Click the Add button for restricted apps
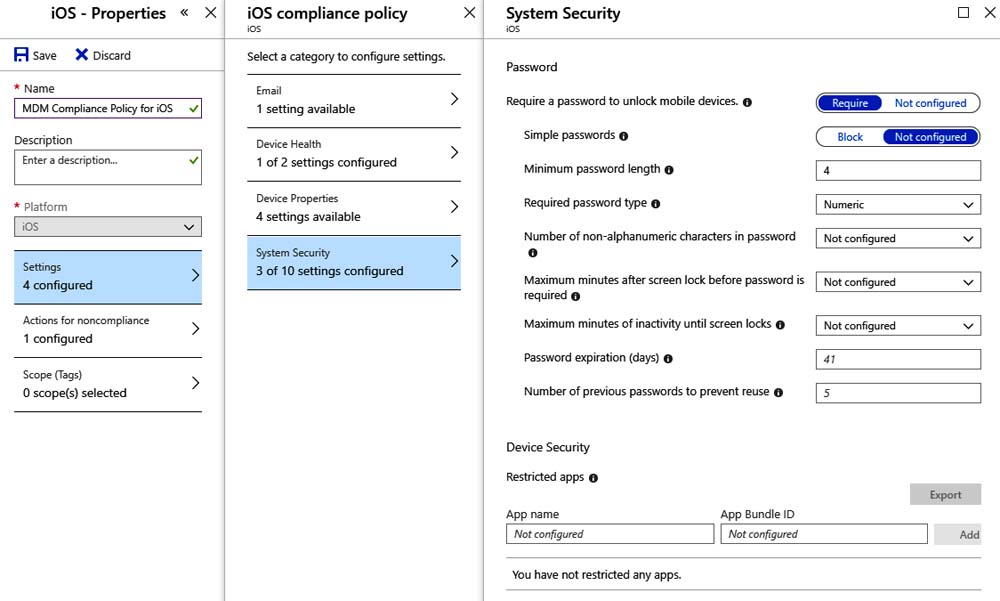1000x601 pixels. 959,535
